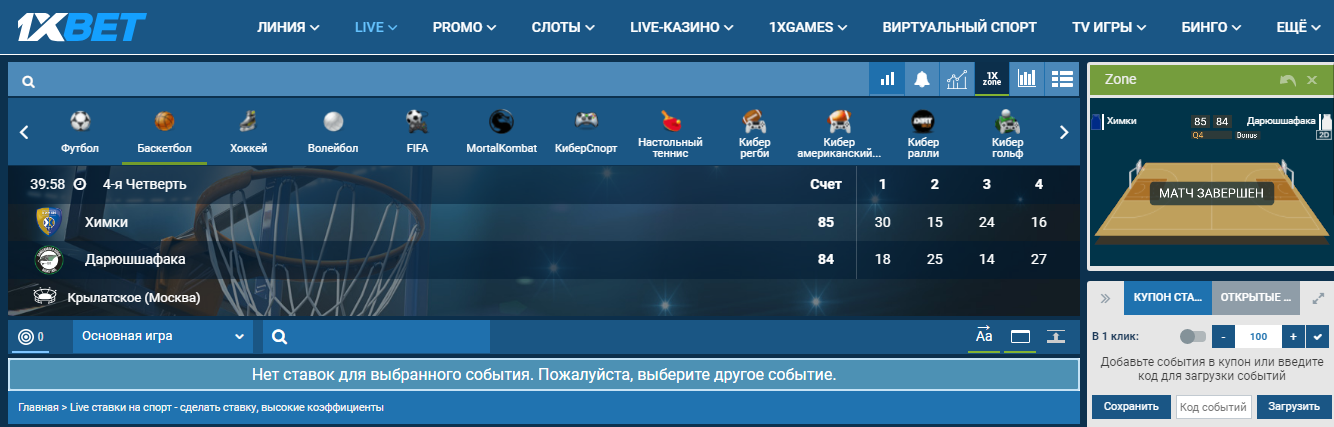Click the Главная breadcrumb link
1334x427 pixels.
tap(39, 408)
